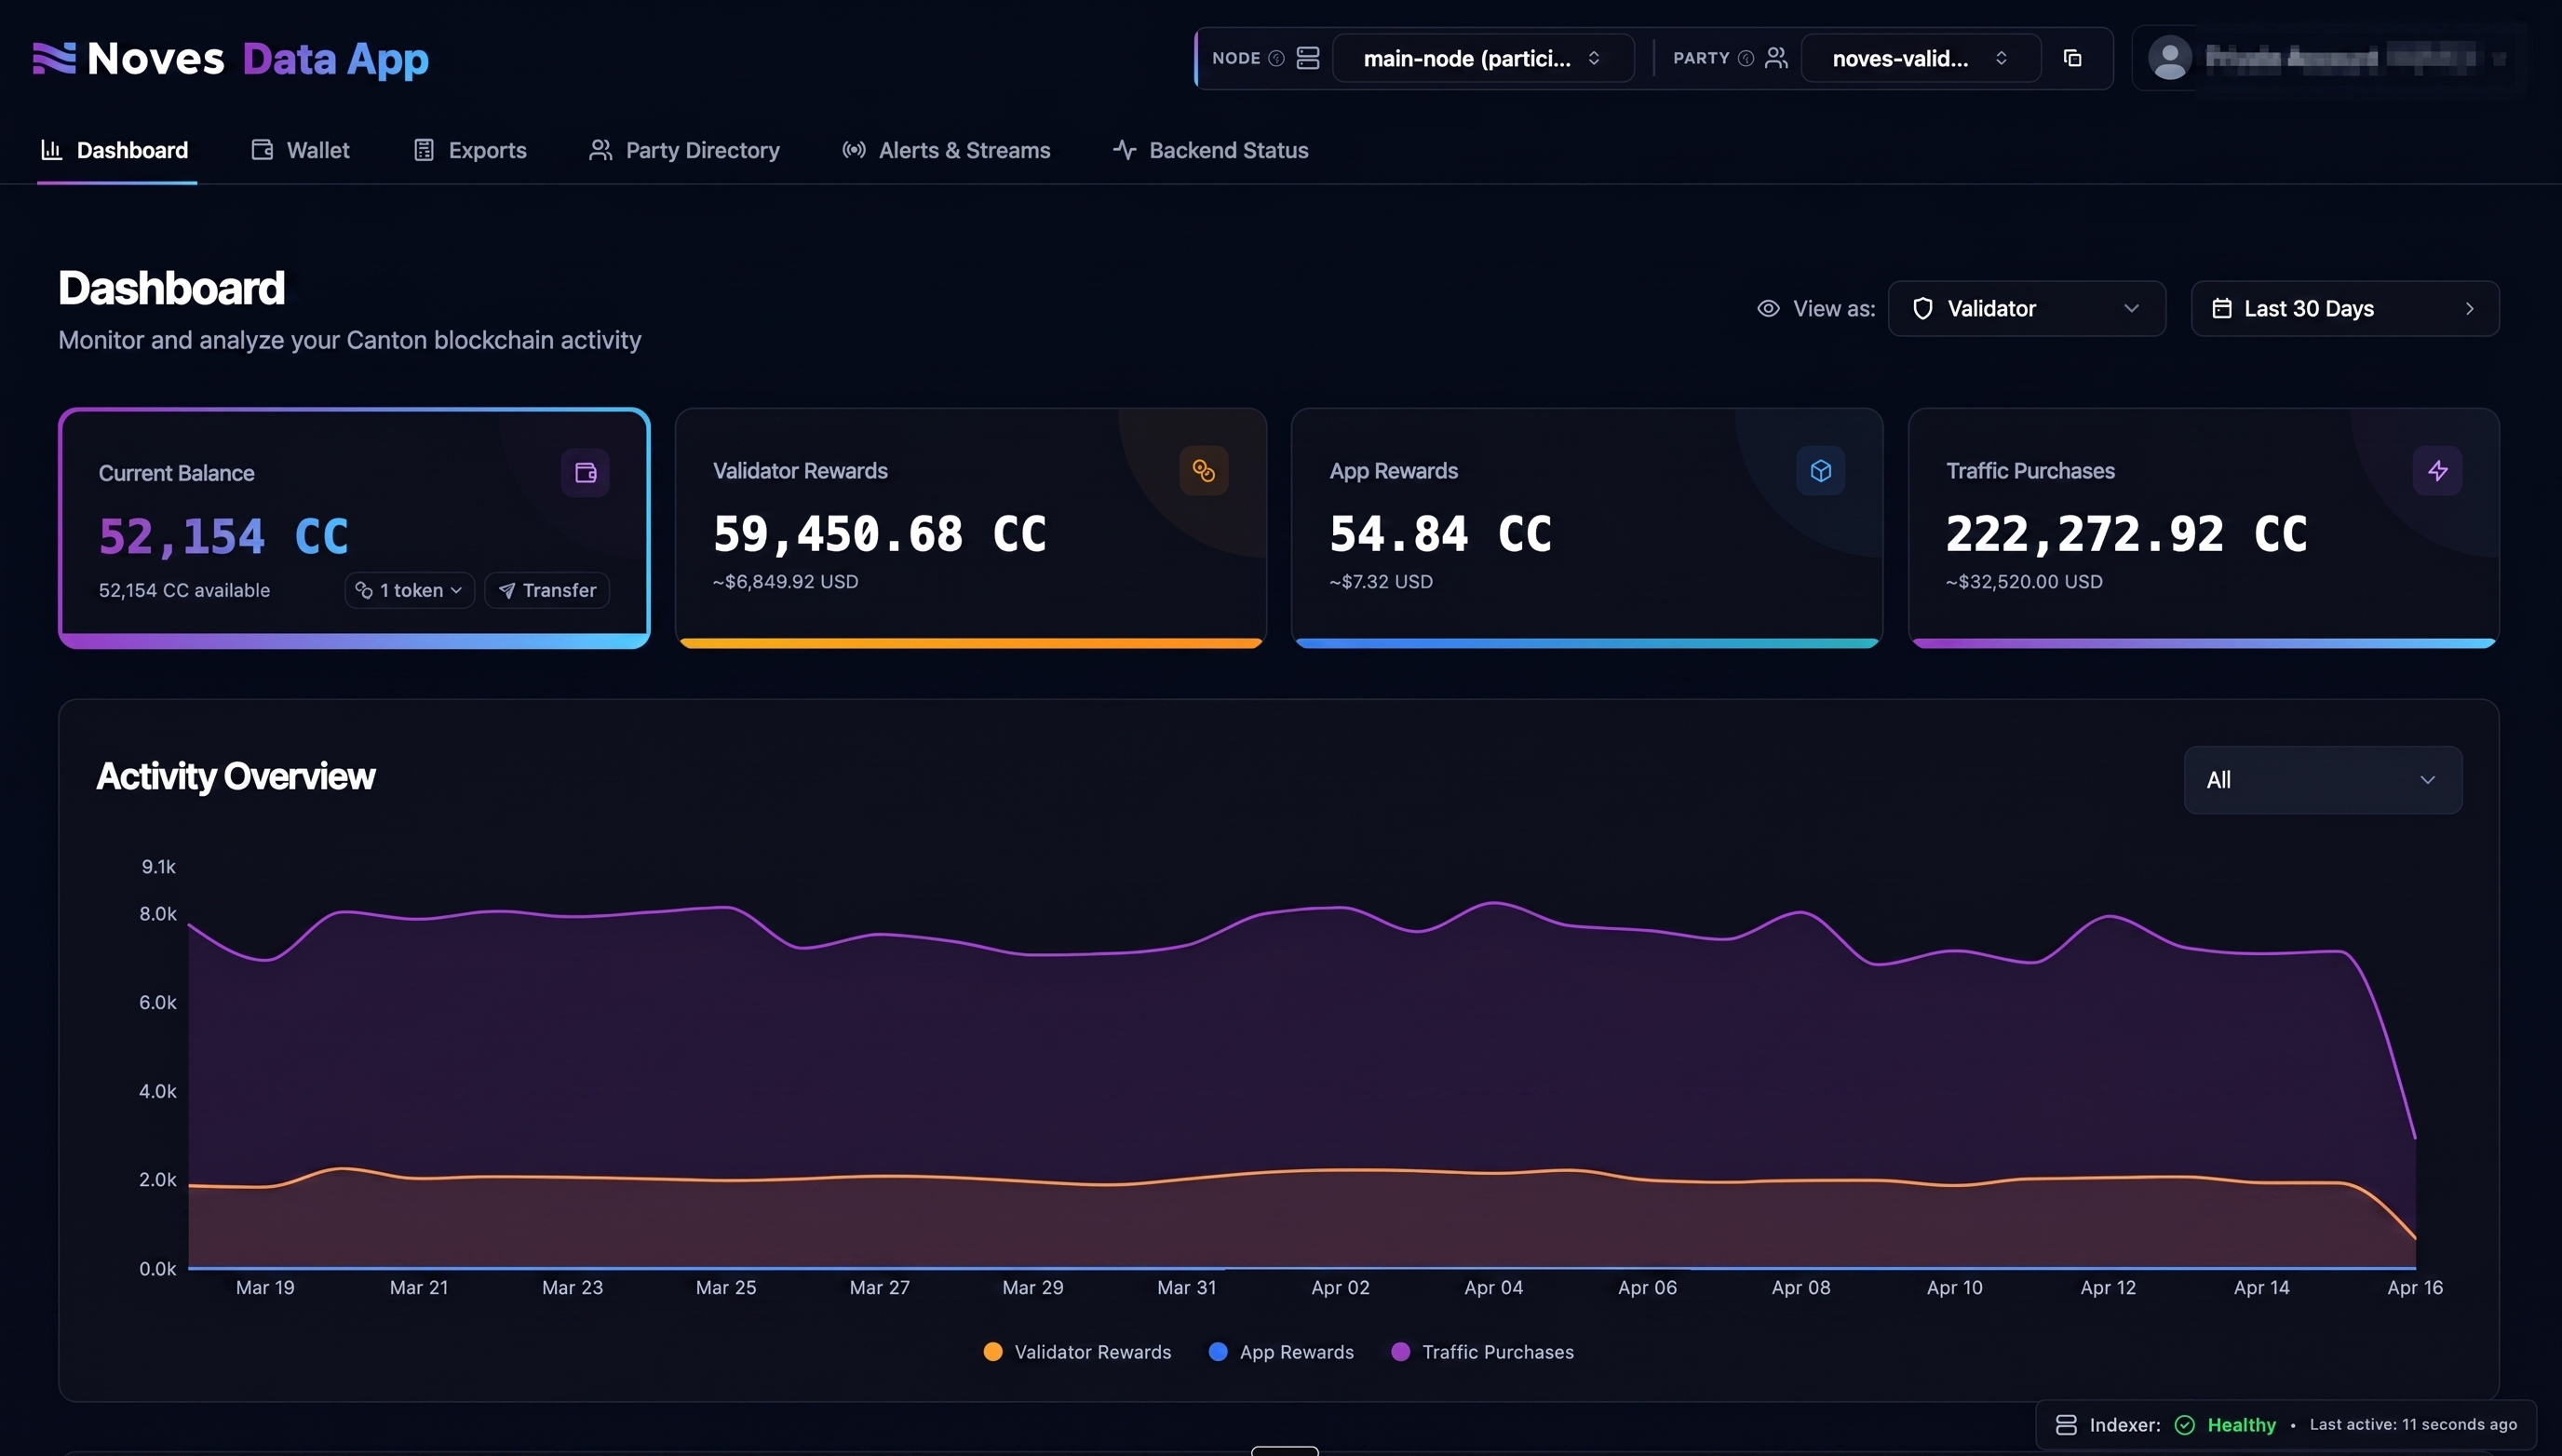Toggle App Rewards series in chart legend
Viewport: 2562px width, 1456px height.
1281,1351
